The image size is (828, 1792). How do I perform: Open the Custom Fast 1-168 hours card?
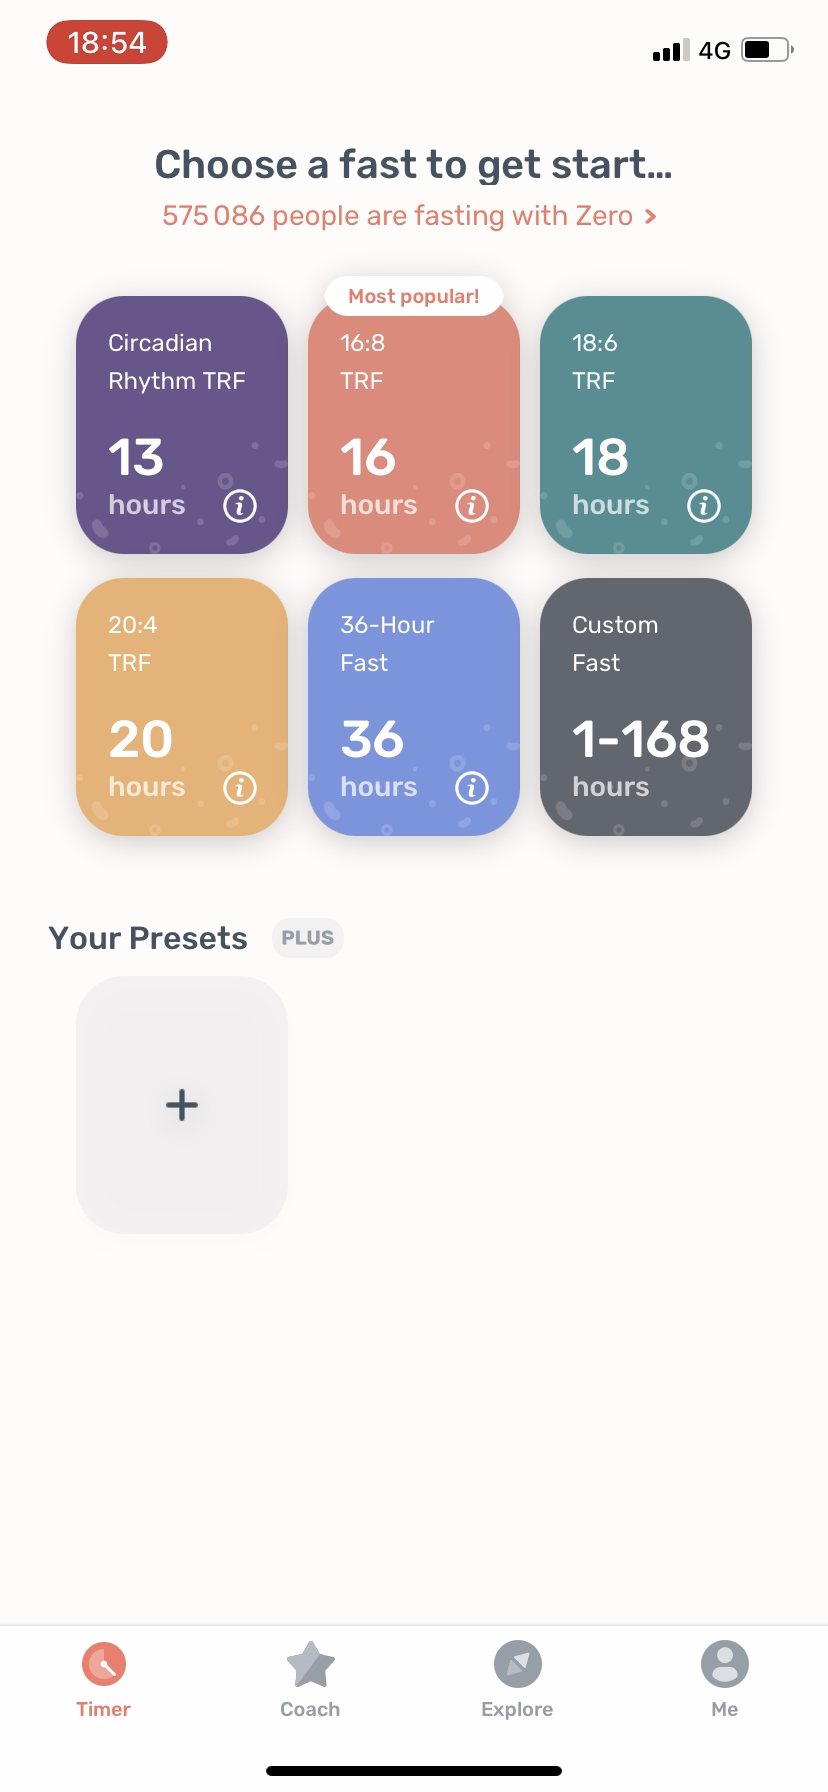coord(646,706)
